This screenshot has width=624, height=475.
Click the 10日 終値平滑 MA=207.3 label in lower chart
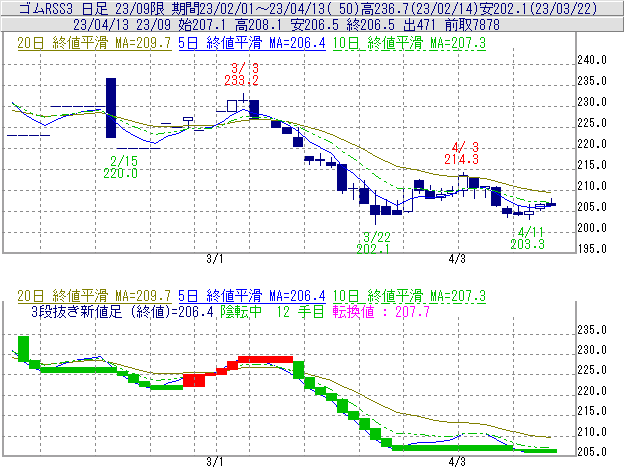409,296
